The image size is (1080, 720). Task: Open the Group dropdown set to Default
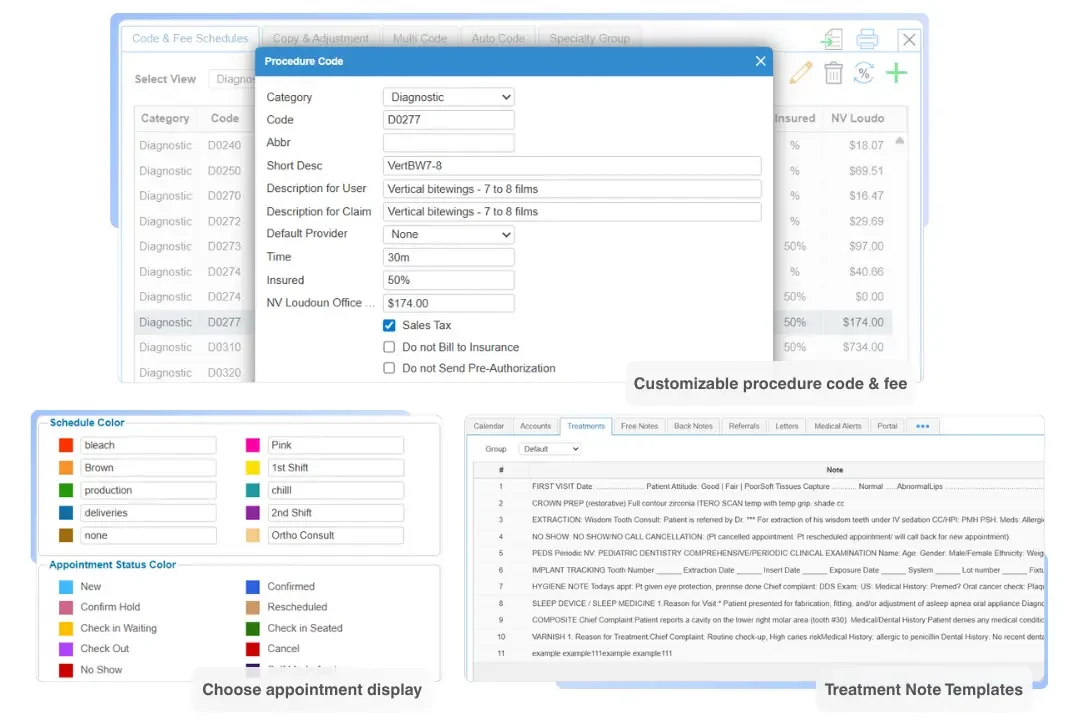click(549, 448)
